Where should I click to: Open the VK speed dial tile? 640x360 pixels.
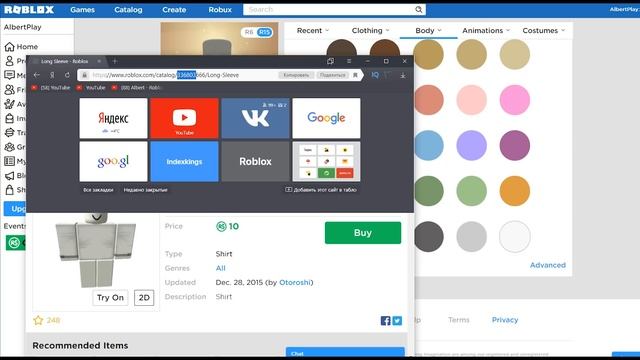tap(256, 118)
